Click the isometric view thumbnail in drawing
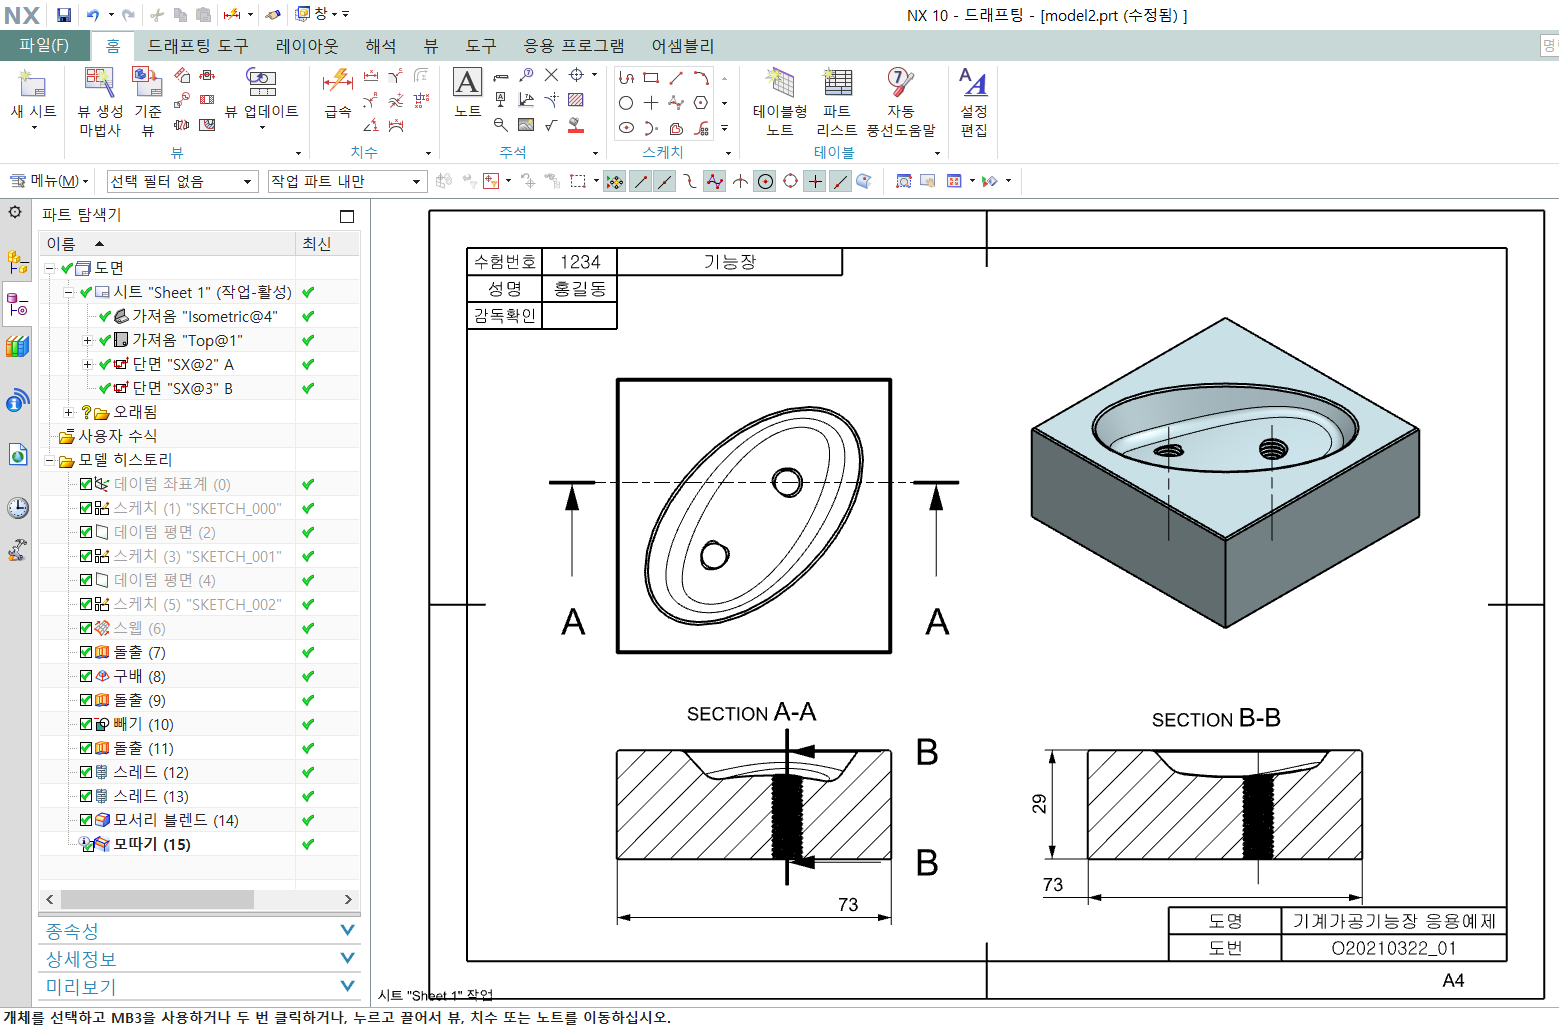 pos(1225,473)
